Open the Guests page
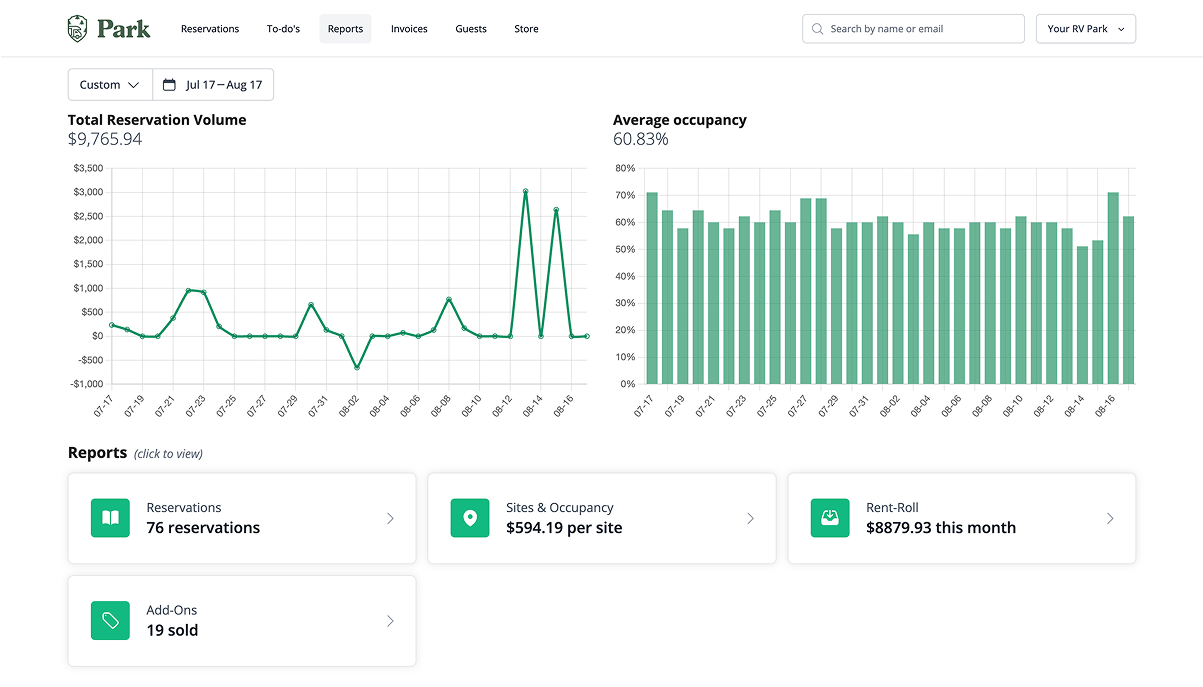 [471, 29]
